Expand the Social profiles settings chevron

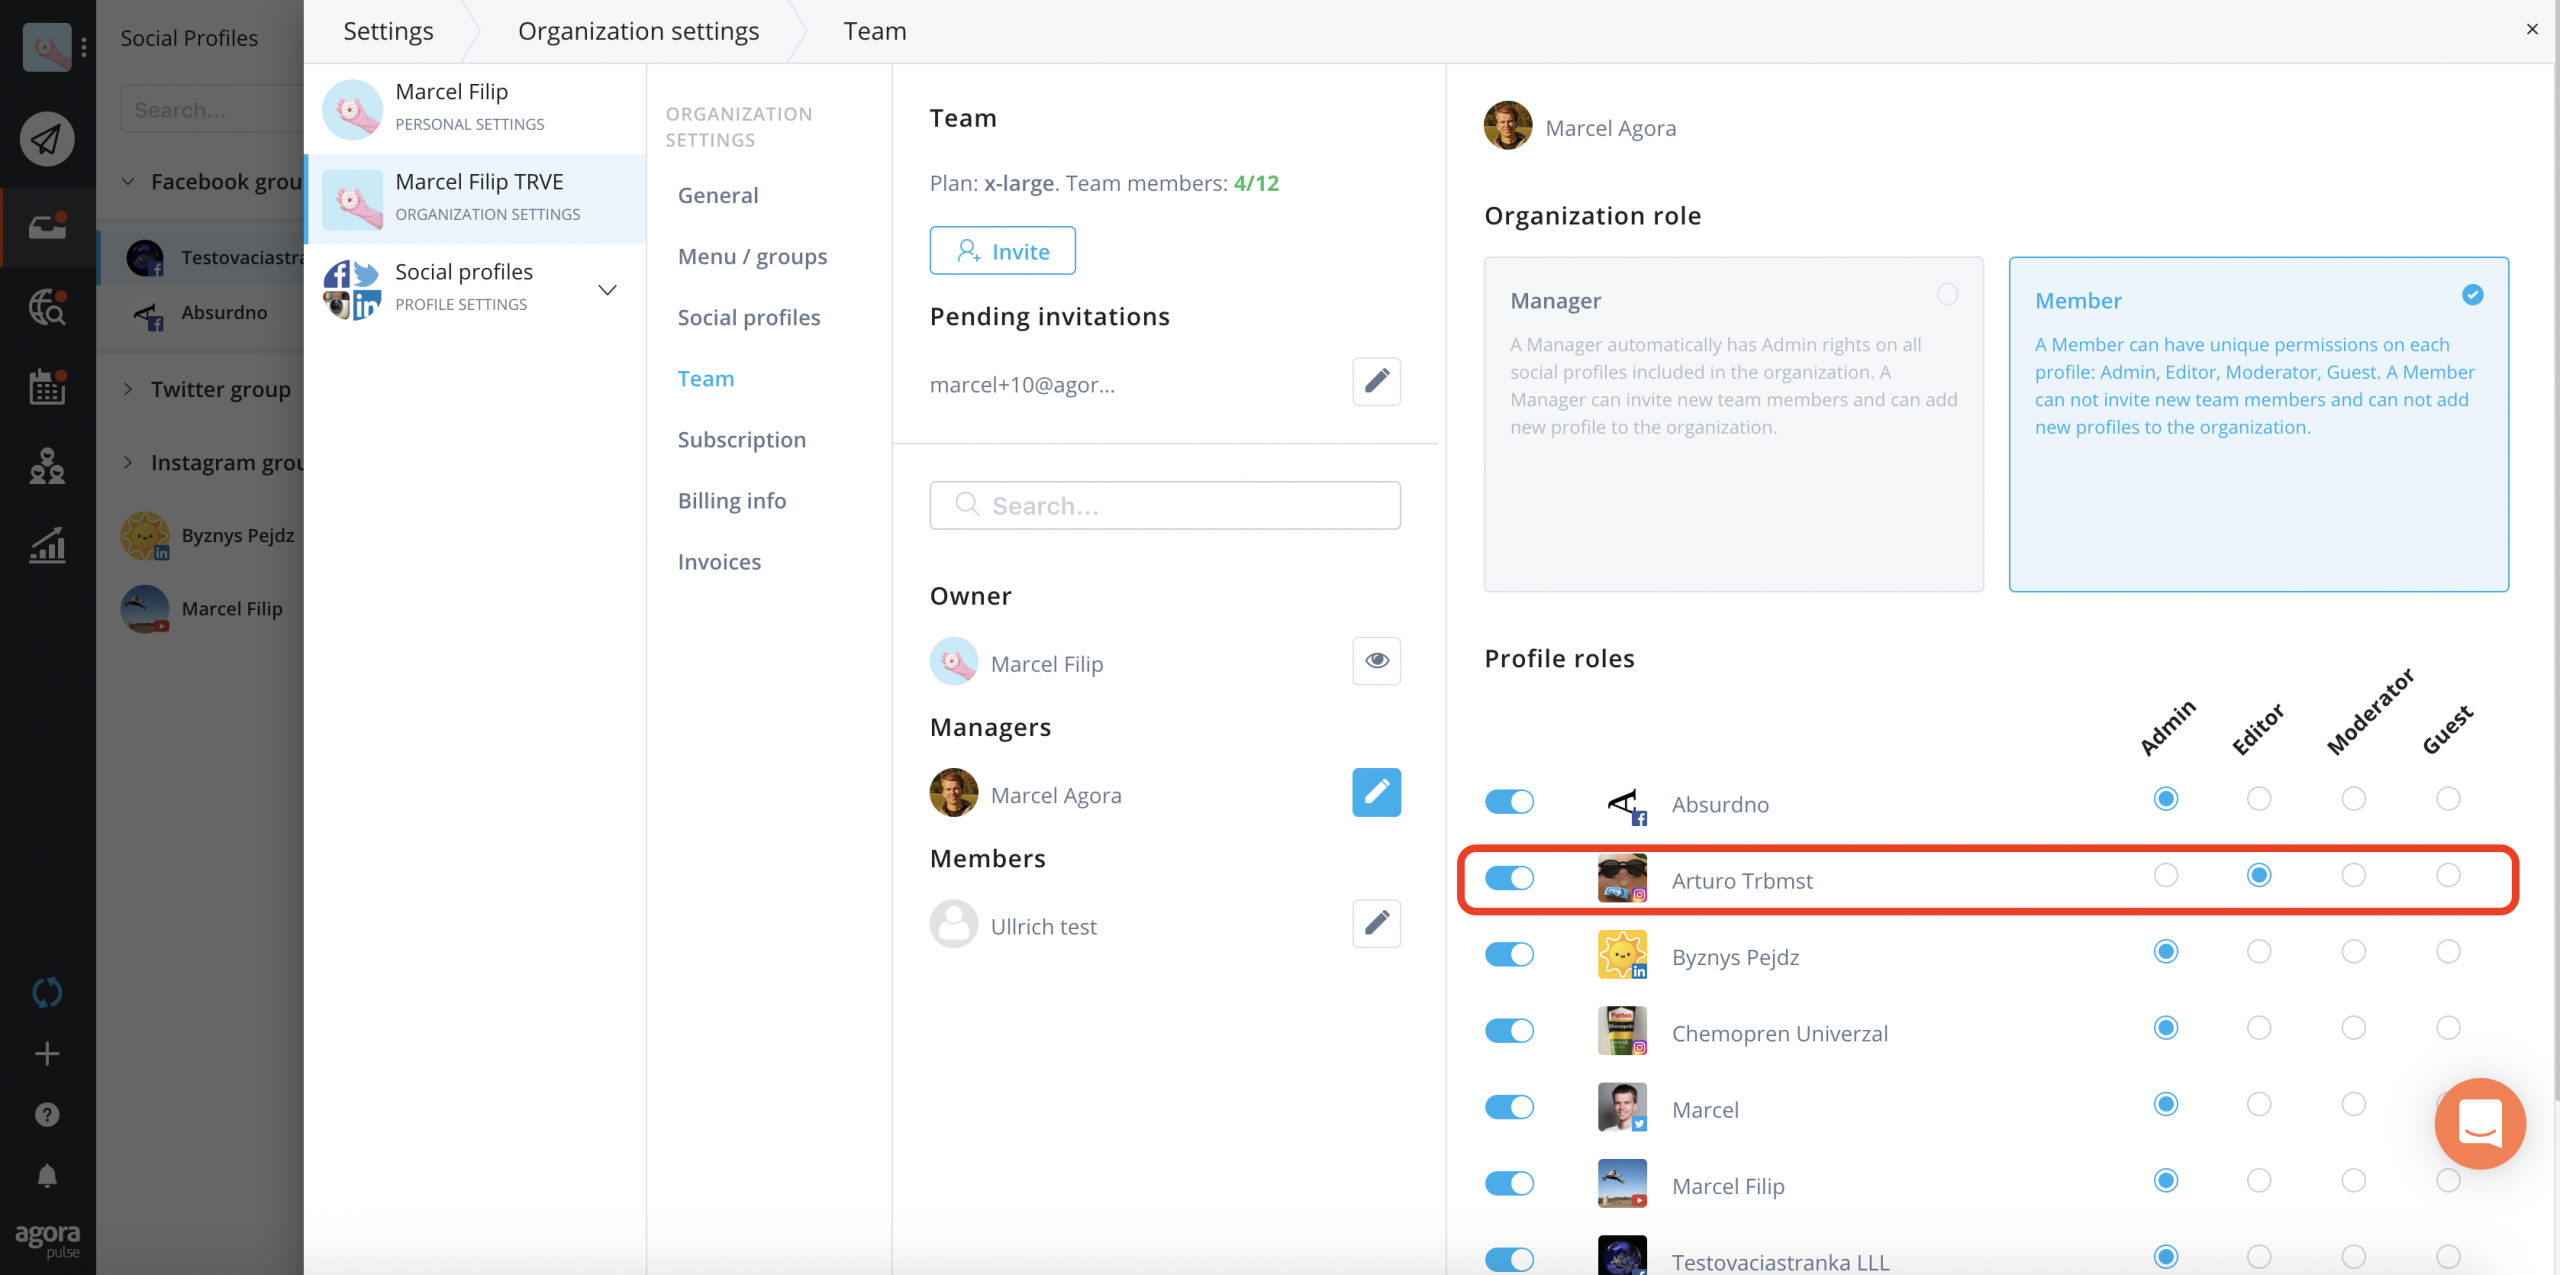(607, 289)
